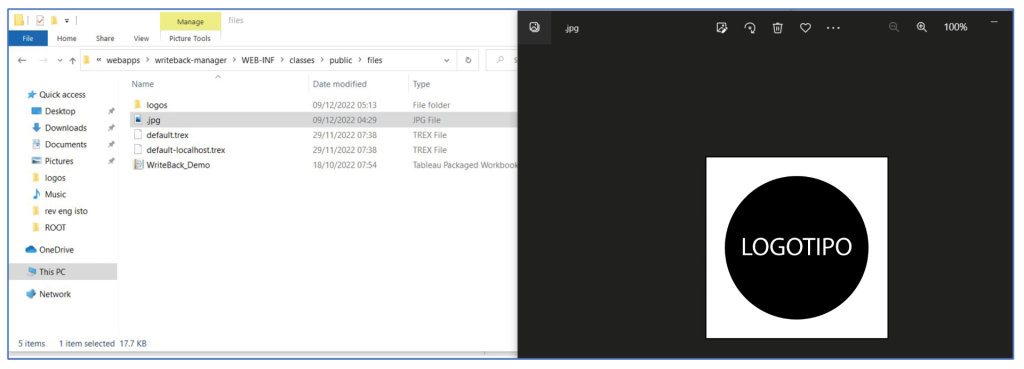Viewport: 1024px width, 369px height.
Task: Expand chevron after classes in address bar
Action: click(321, 60)
